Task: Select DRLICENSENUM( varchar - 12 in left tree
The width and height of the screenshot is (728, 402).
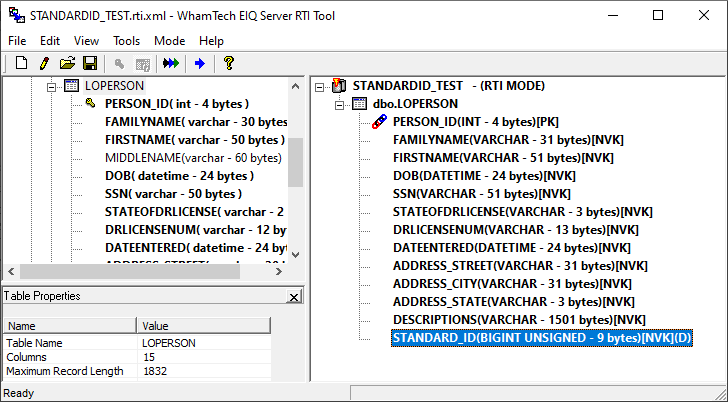Action: tap(195, 230)
